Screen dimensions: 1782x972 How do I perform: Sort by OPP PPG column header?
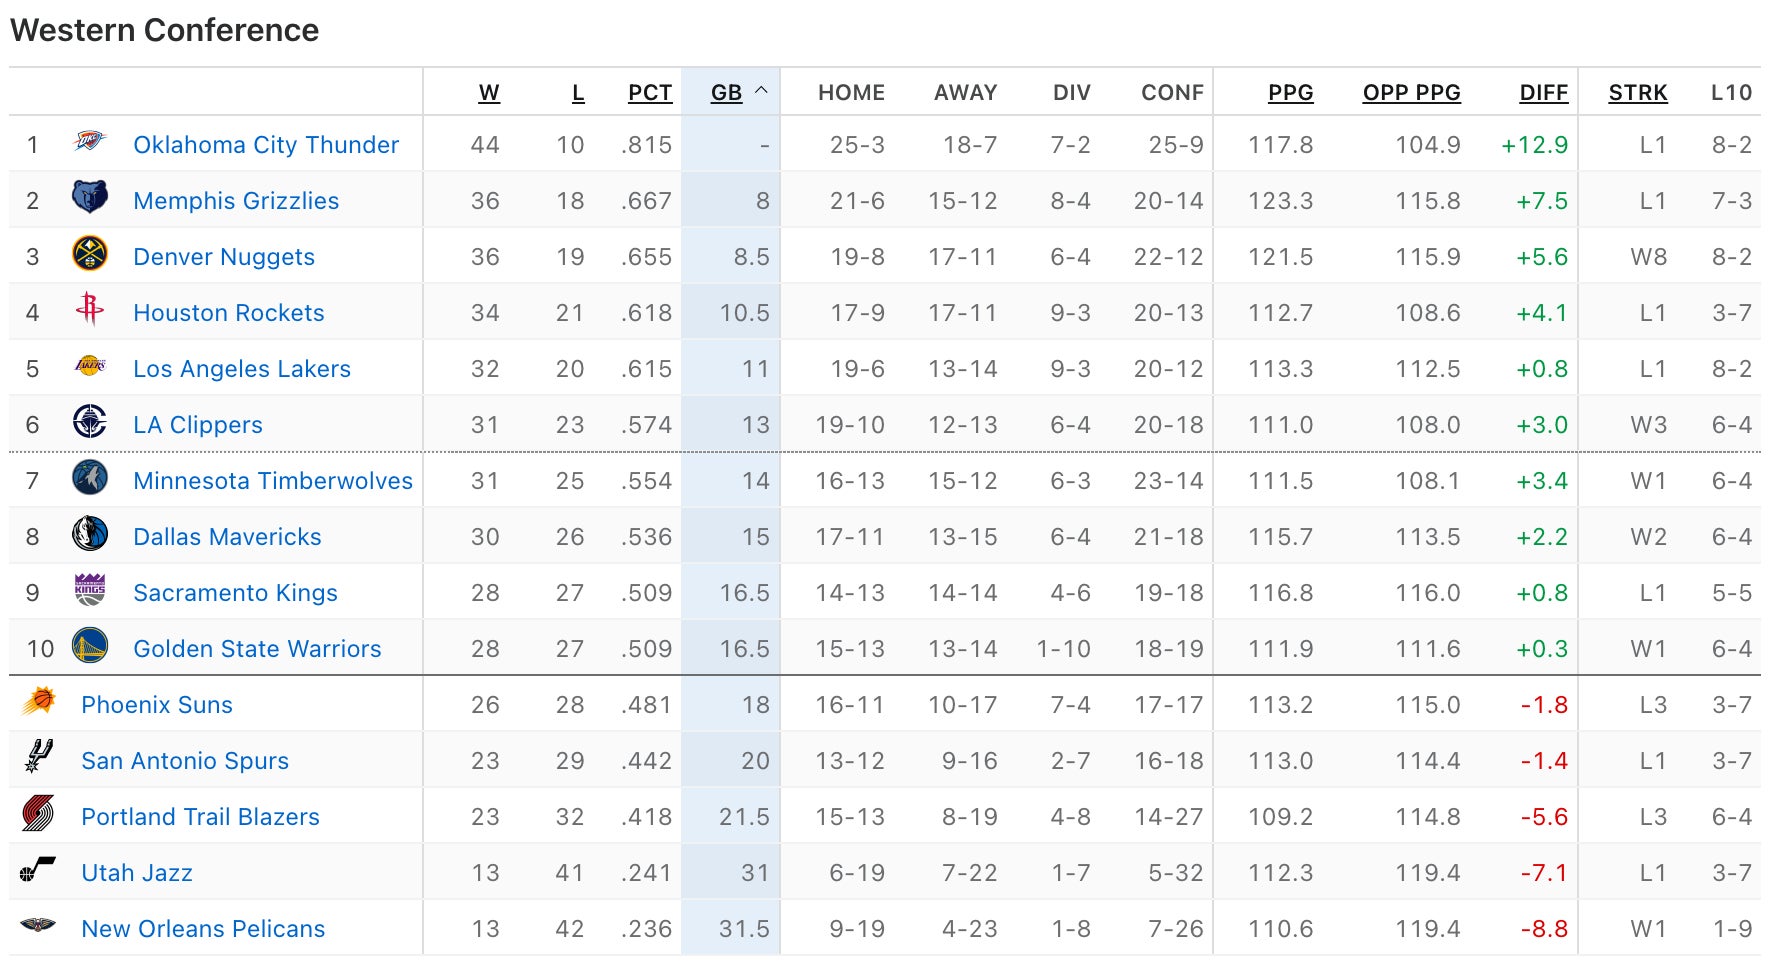tap(1411, 93)
